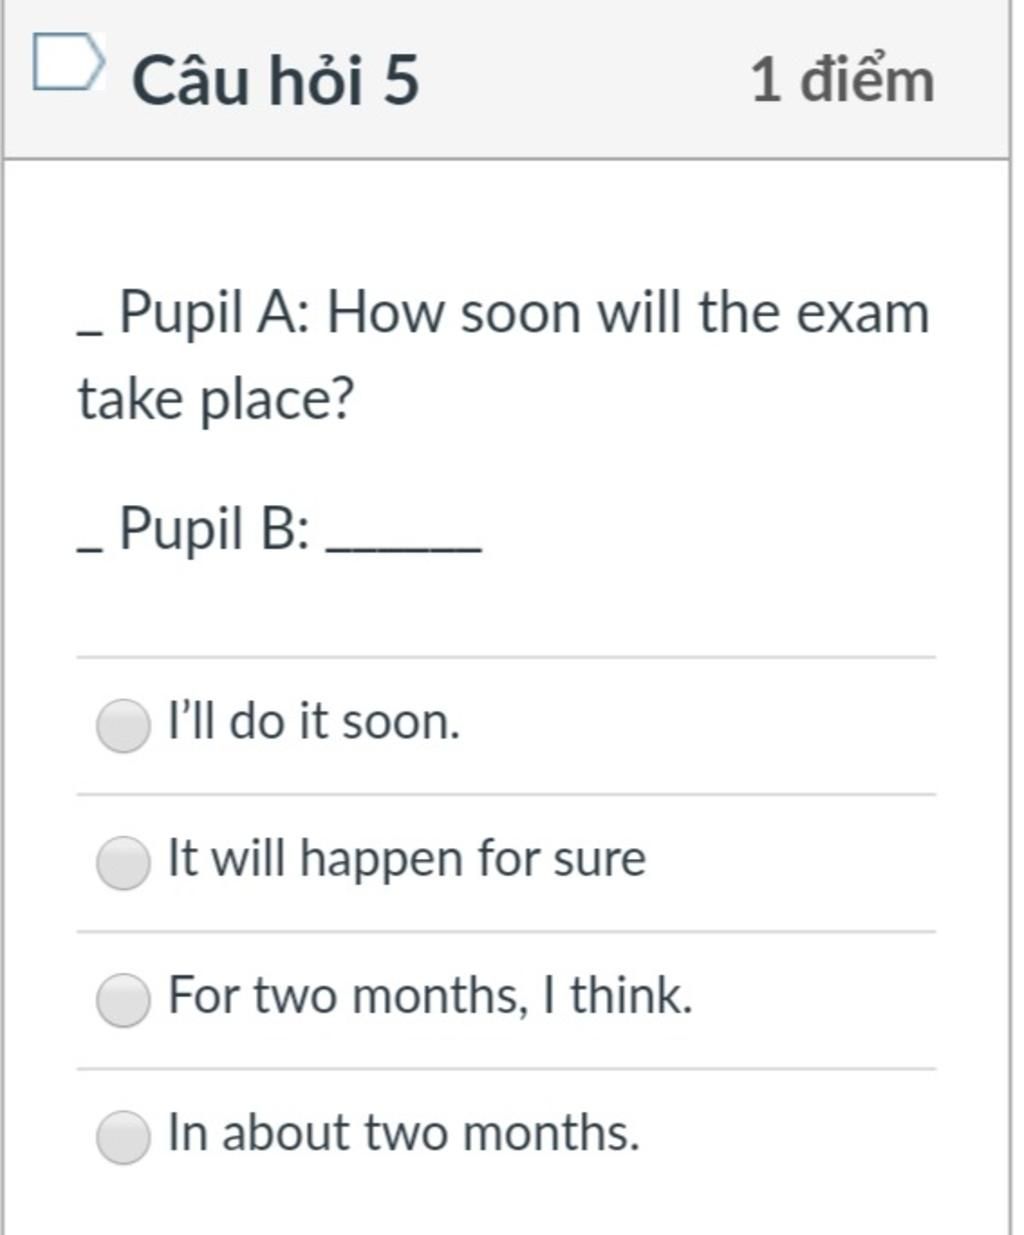Click the answer text "I'll do it soon."

(x=315, y=722)
